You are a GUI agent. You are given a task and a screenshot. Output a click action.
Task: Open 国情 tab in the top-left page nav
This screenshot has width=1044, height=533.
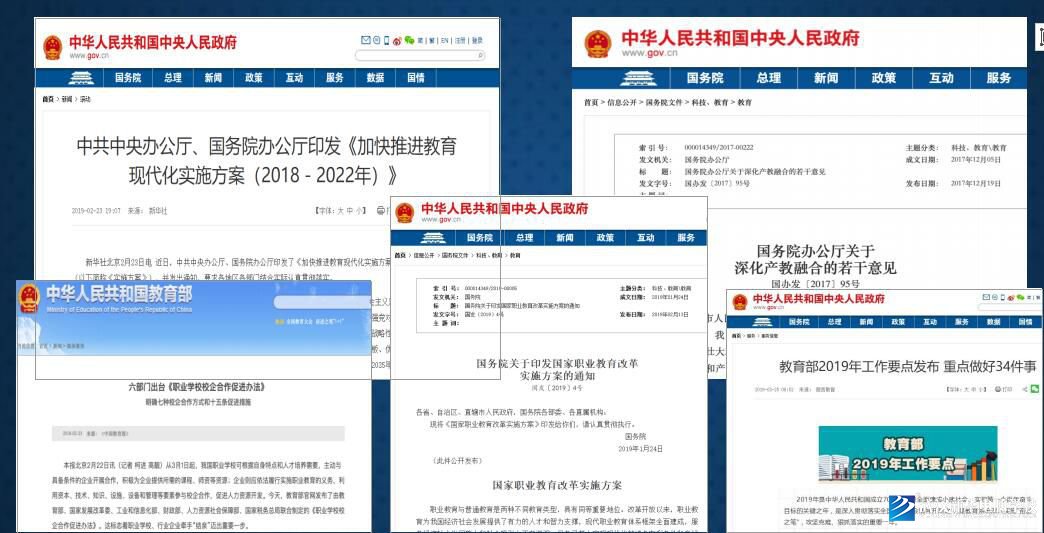point(415,78)
